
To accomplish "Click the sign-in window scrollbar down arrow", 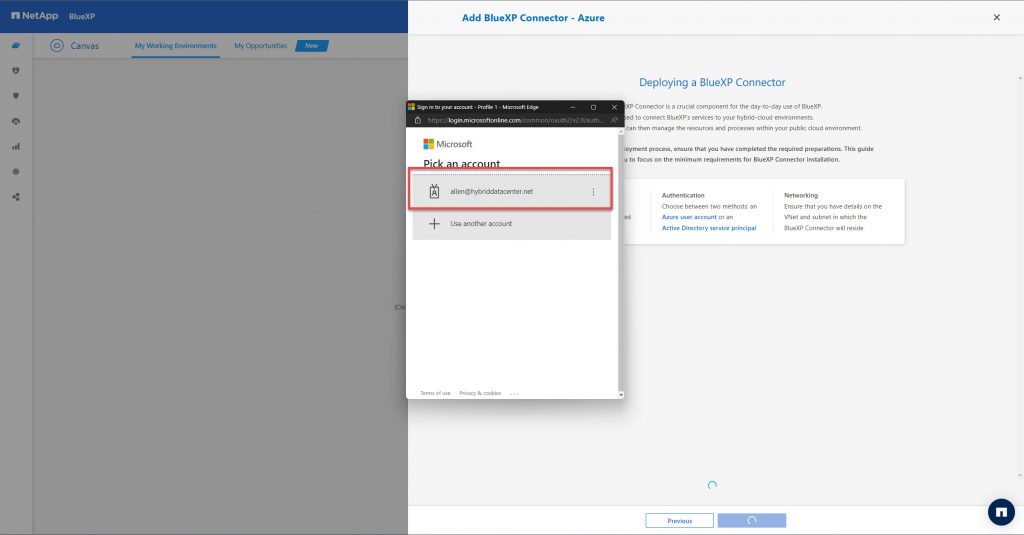I will tap(621, 395).
